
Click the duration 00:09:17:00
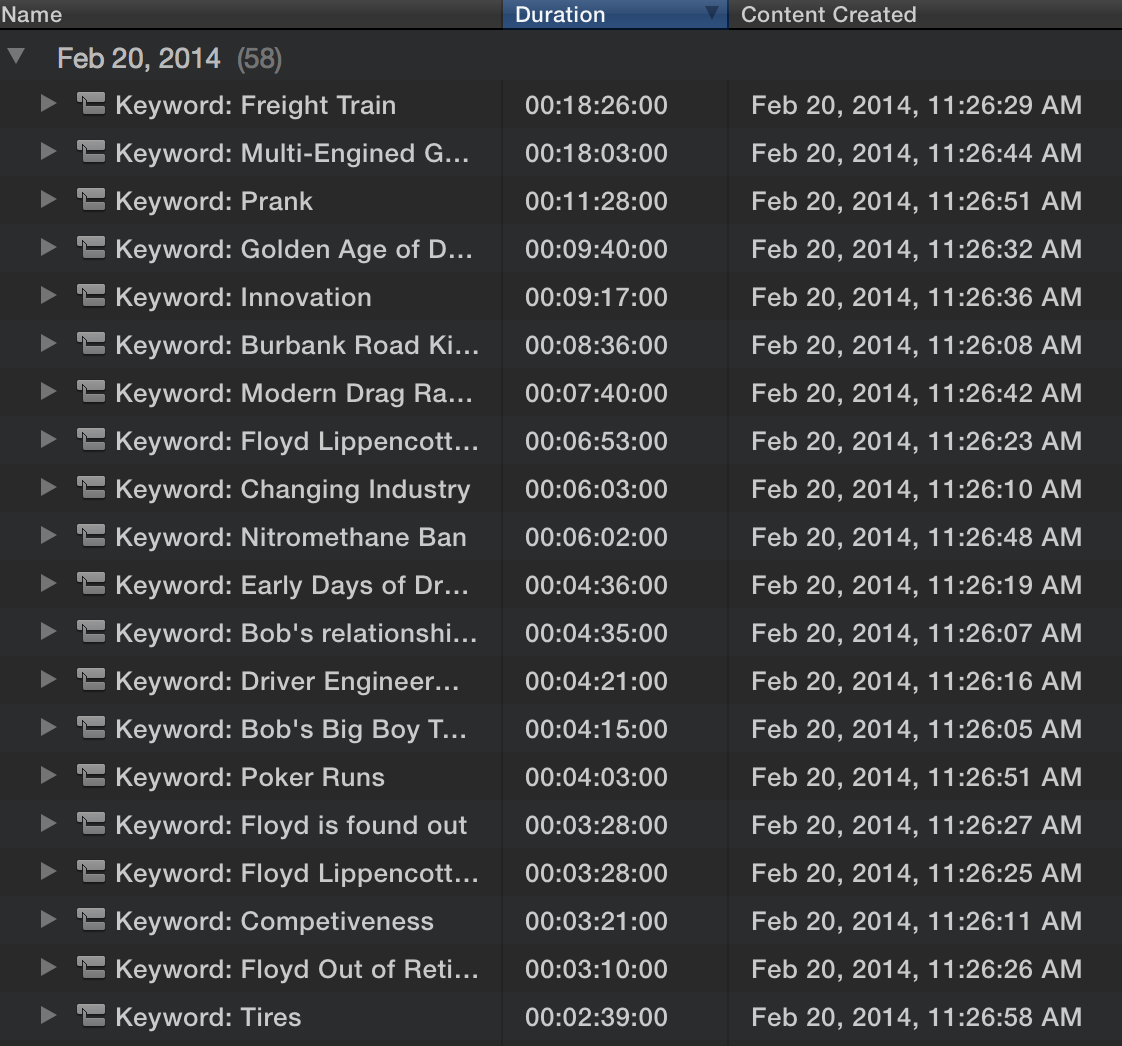pyautogui.click(x=596, y=297)
